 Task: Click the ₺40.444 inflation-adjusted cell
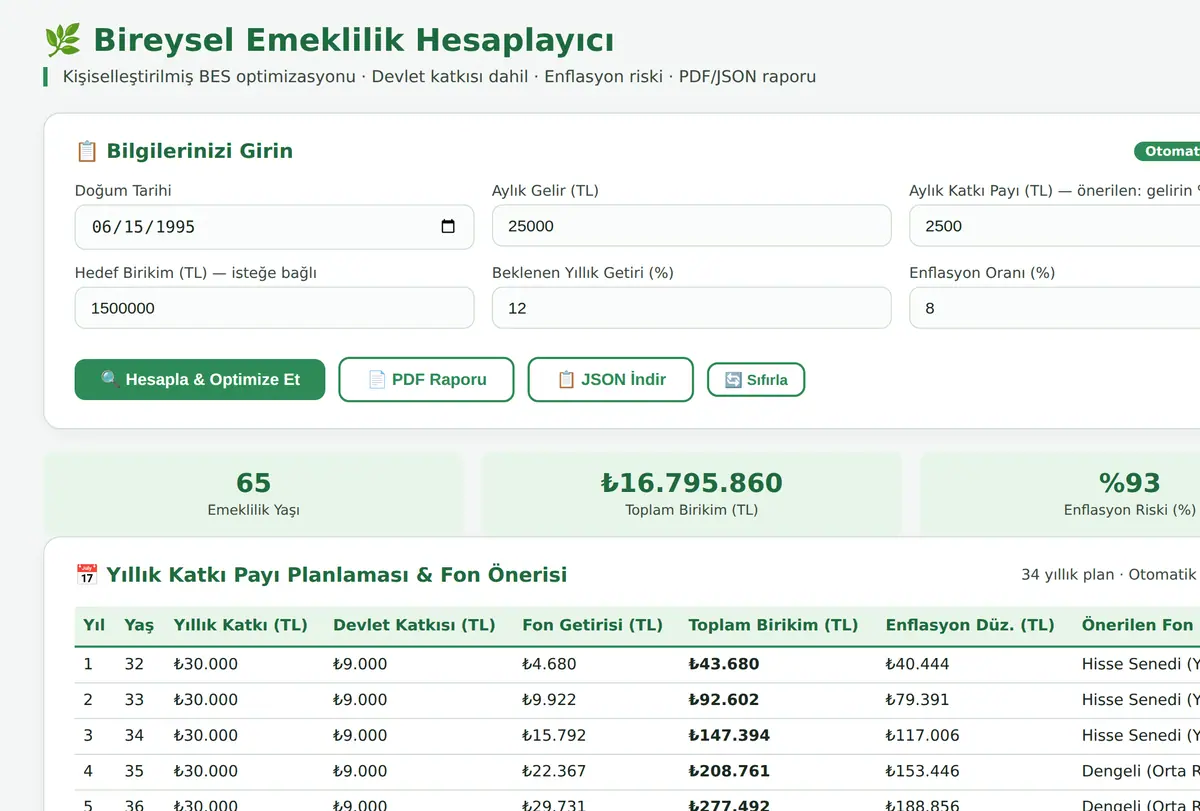click(x=917, y=664)
